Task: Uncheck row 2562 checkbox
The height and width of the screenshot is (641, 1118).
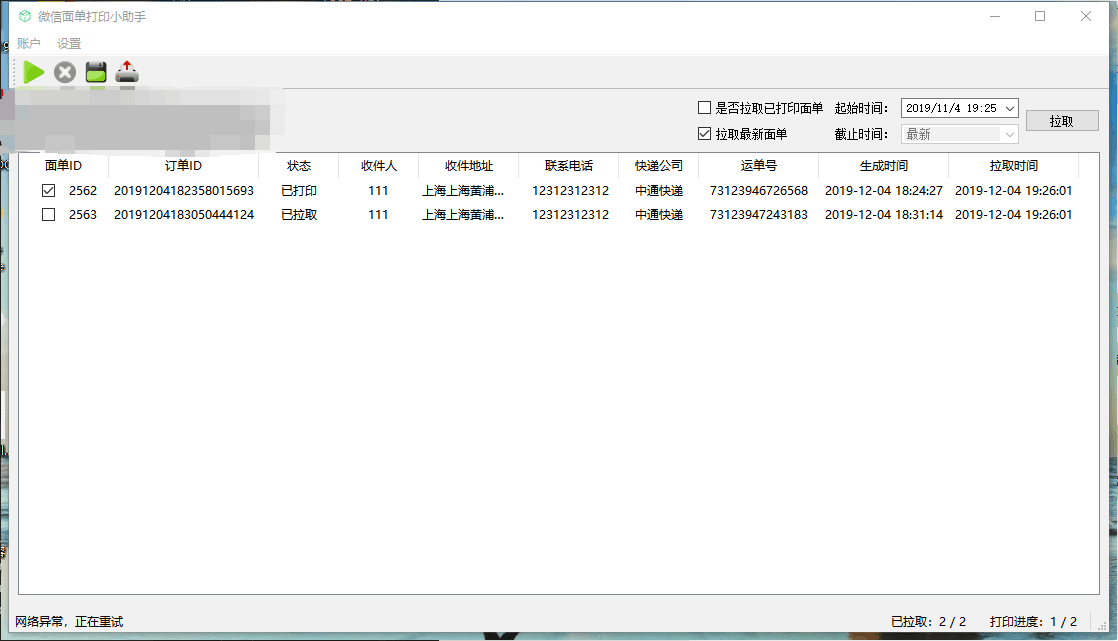Action: tap(48, 190)
